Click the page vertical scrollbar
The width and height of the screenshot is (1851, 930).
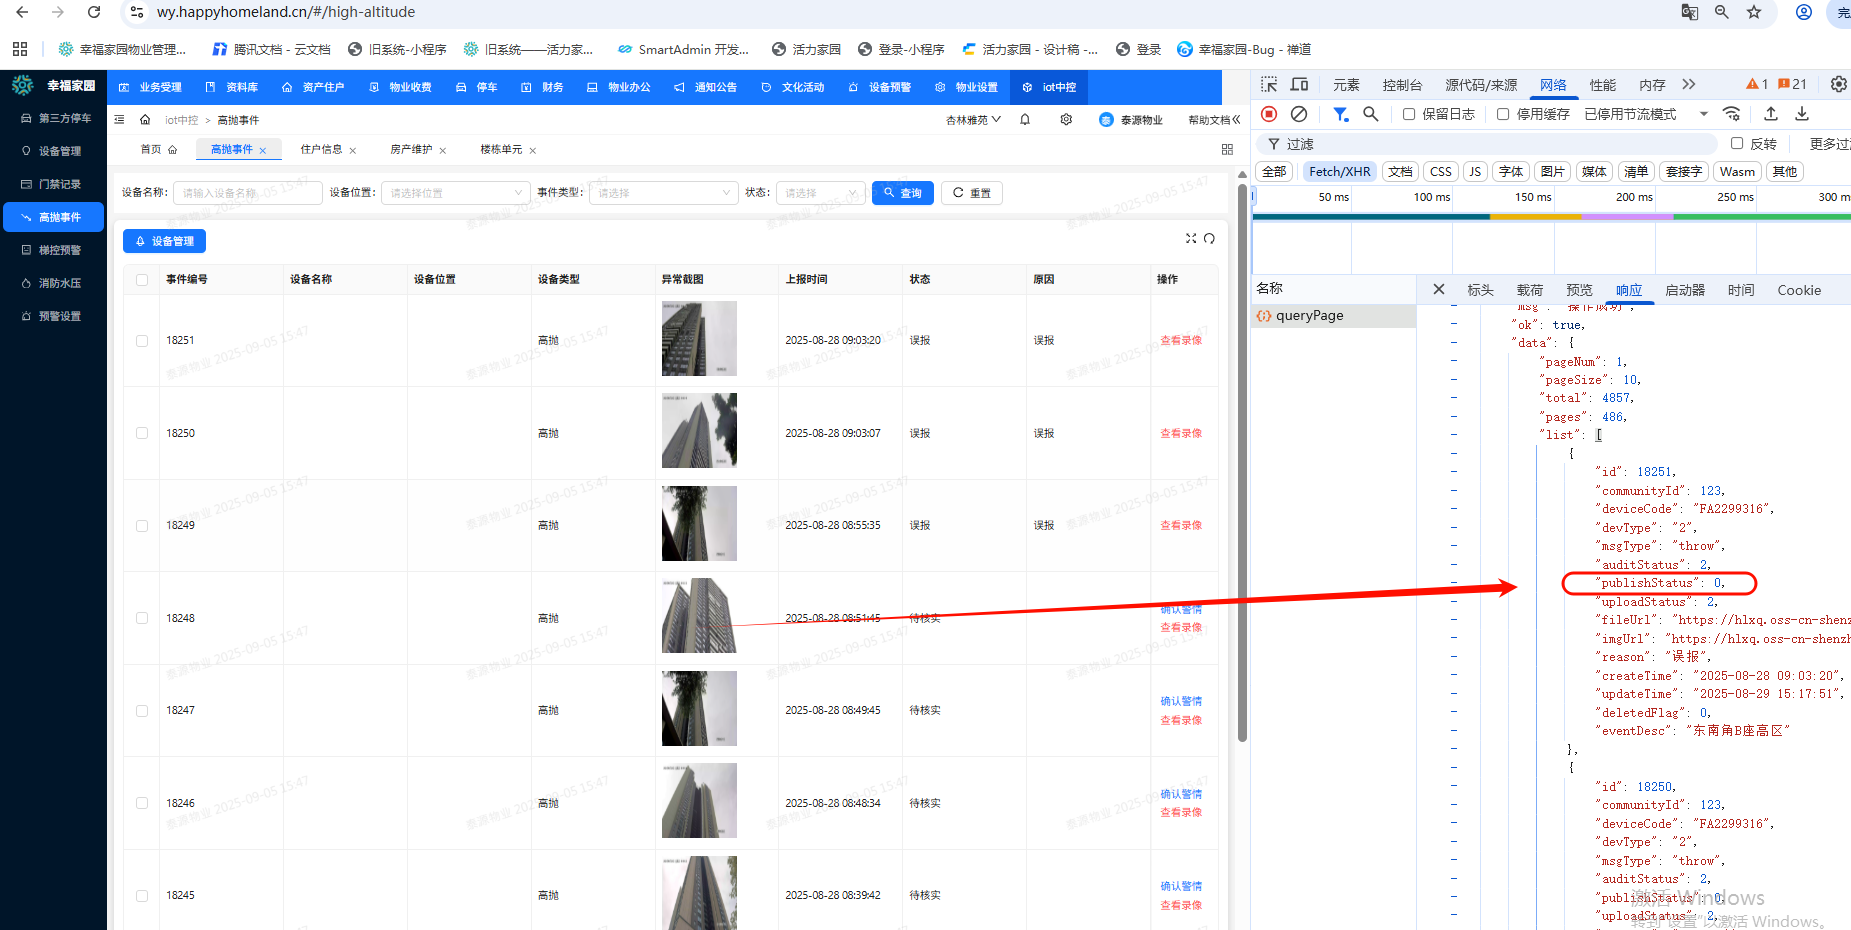[1242, 460]
